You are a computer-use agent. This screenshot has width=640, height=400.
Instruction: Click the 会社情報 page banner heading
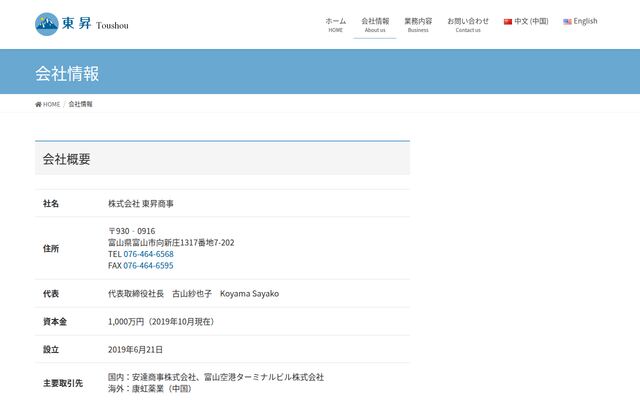tap(67, 74)
